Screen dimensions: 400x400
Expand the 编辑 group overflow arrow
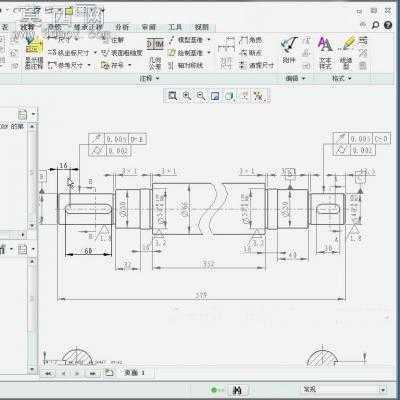pos(304,79)
